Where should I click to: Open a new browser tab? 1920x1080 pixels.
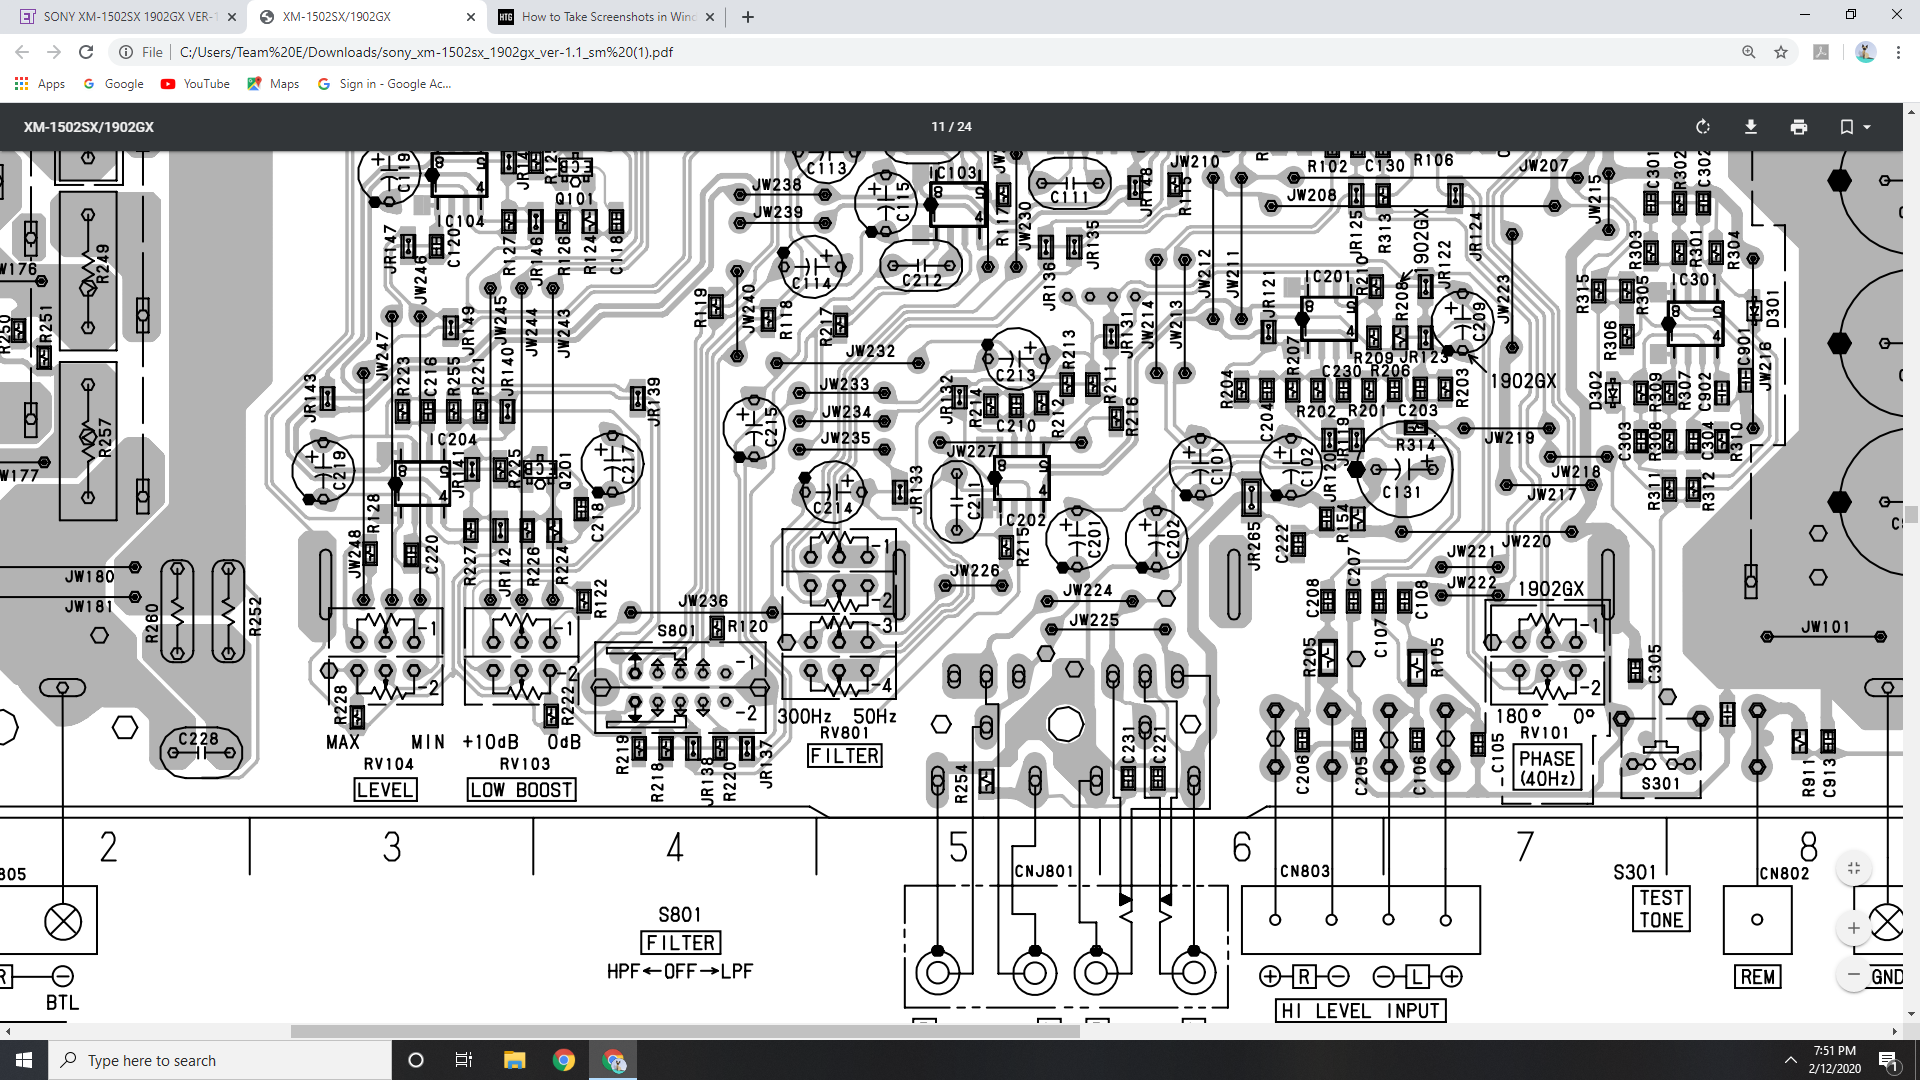(x=748, y=17)
